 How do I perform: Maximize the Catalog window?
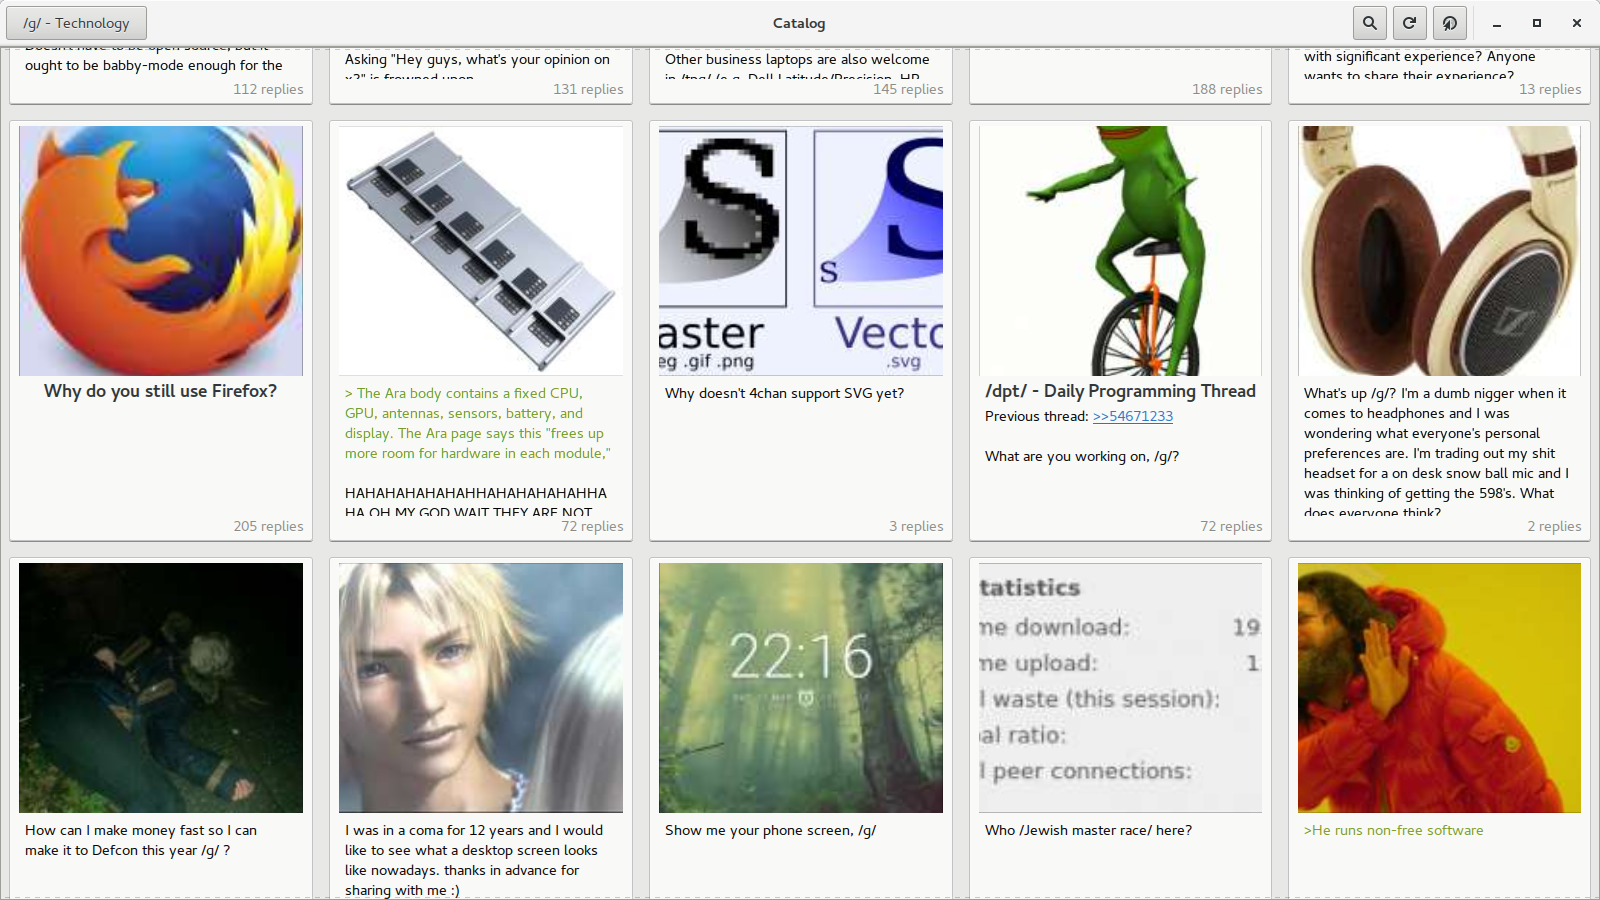point(1537,23)
